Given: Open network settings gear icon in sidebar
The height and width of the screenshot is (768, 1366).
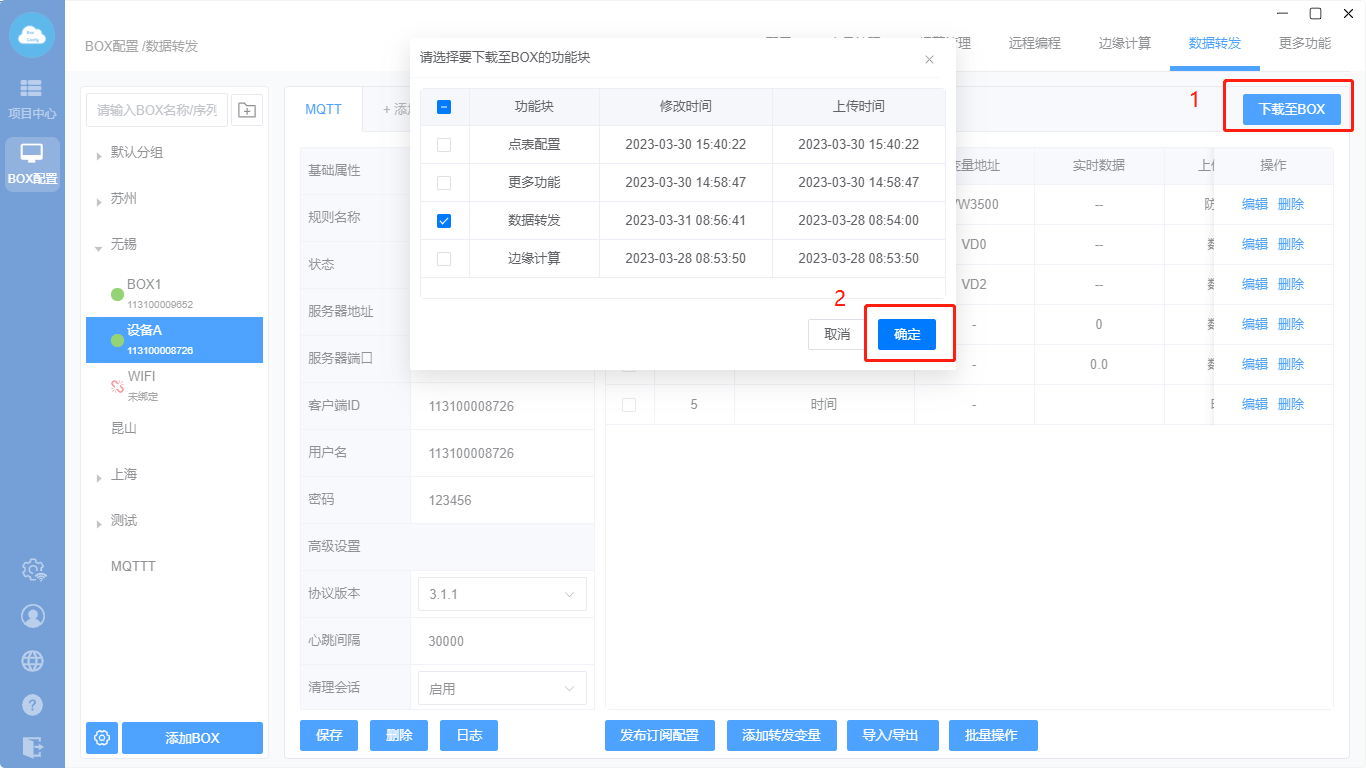Looking at the screenshot, I should 33,570.
